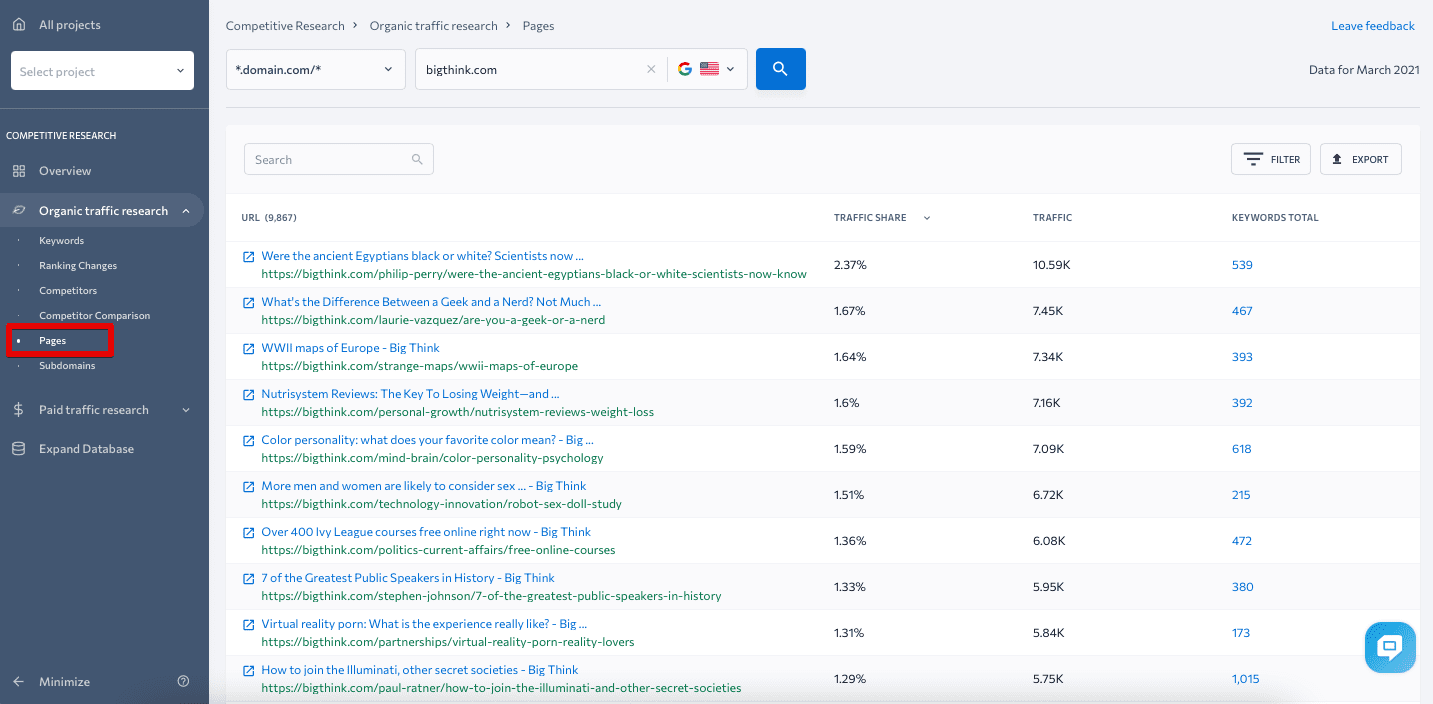Click the US flag in the search engine selector
Image resolution: width=1433 pixels, height=704 pixels.
[x=709, y=69]
